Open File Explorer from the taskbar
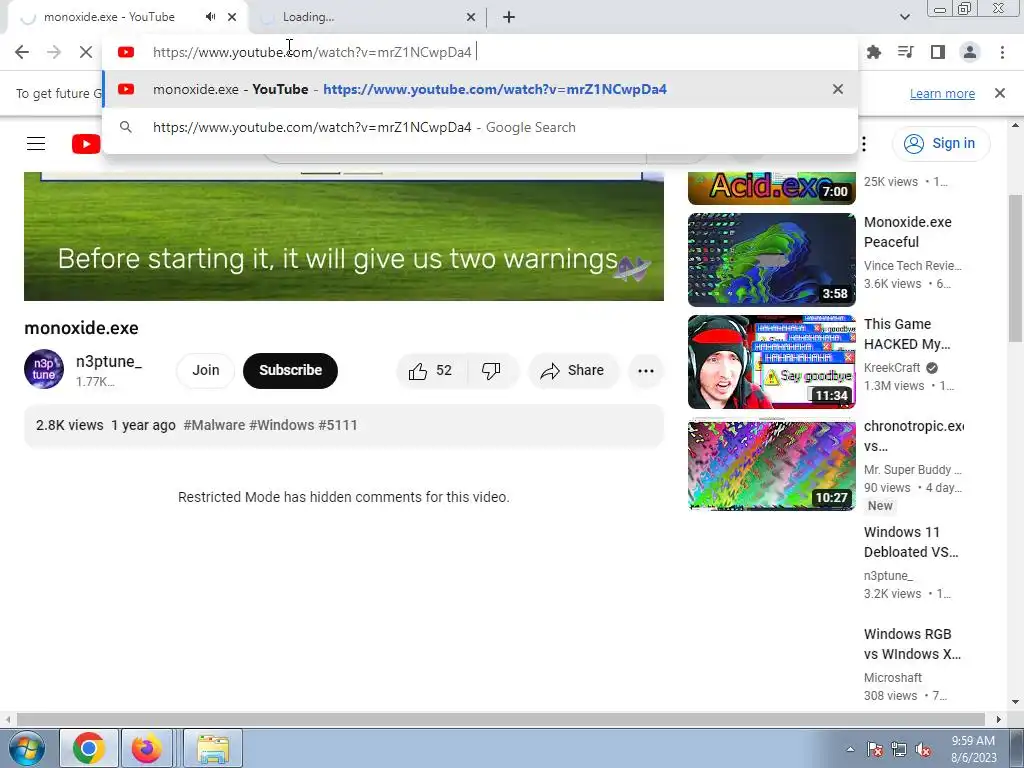Screen dimensions: 1024x768 (213, 748)
